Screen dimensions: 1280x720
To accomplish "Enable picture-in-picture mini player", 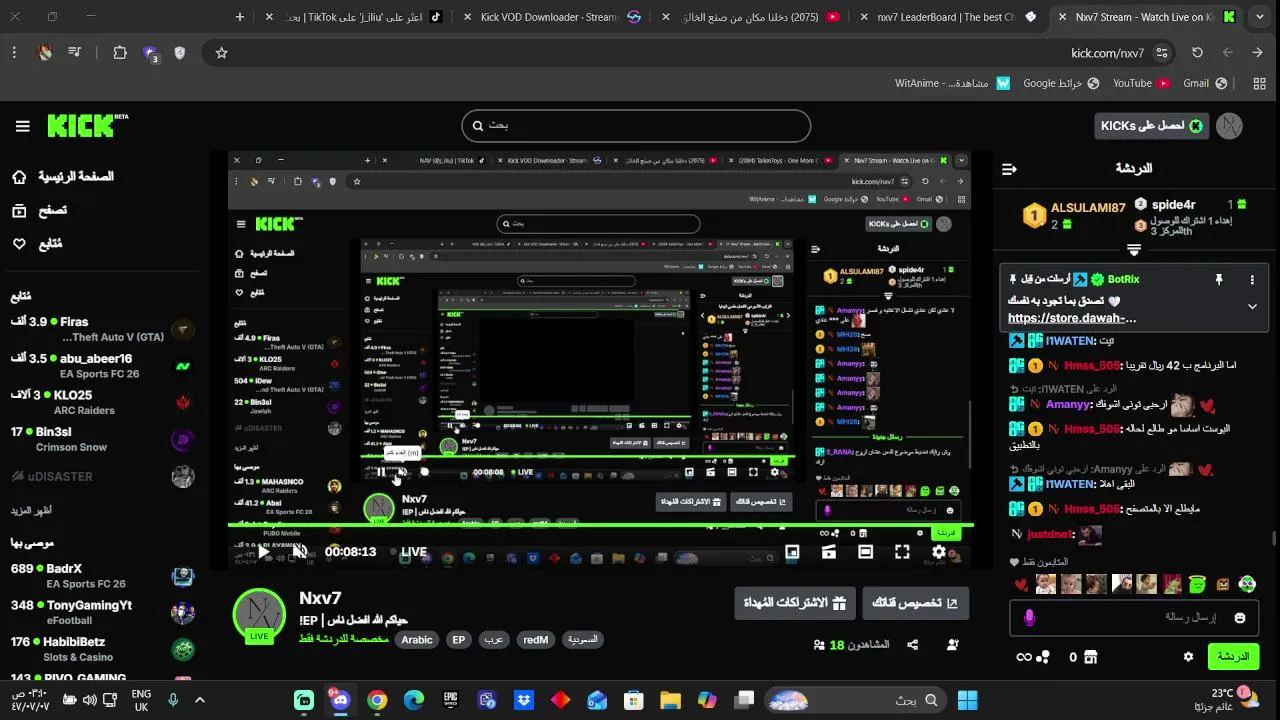I will click(x=792, y=551).
